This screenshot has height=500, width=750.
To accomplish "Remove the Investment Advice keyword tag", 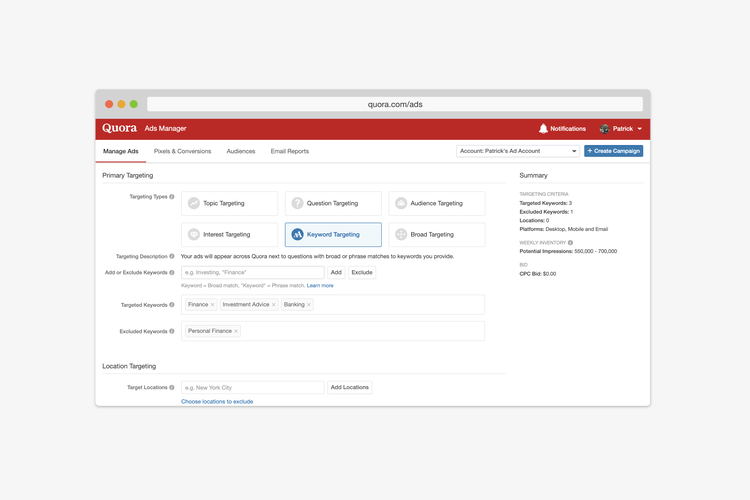I will 274,305.
